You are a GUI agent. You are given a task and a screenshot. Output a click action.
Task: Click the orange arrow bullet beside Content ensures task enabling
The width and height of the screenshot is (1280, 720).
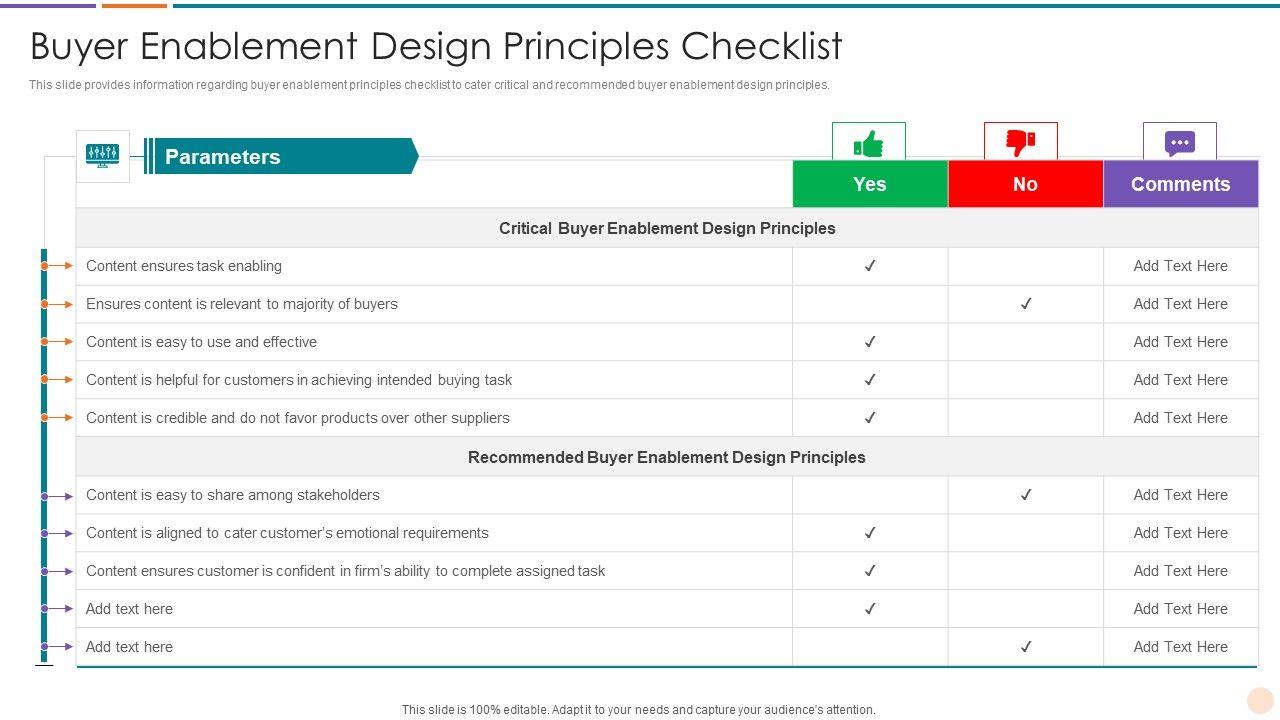click(x=57, y=266)
